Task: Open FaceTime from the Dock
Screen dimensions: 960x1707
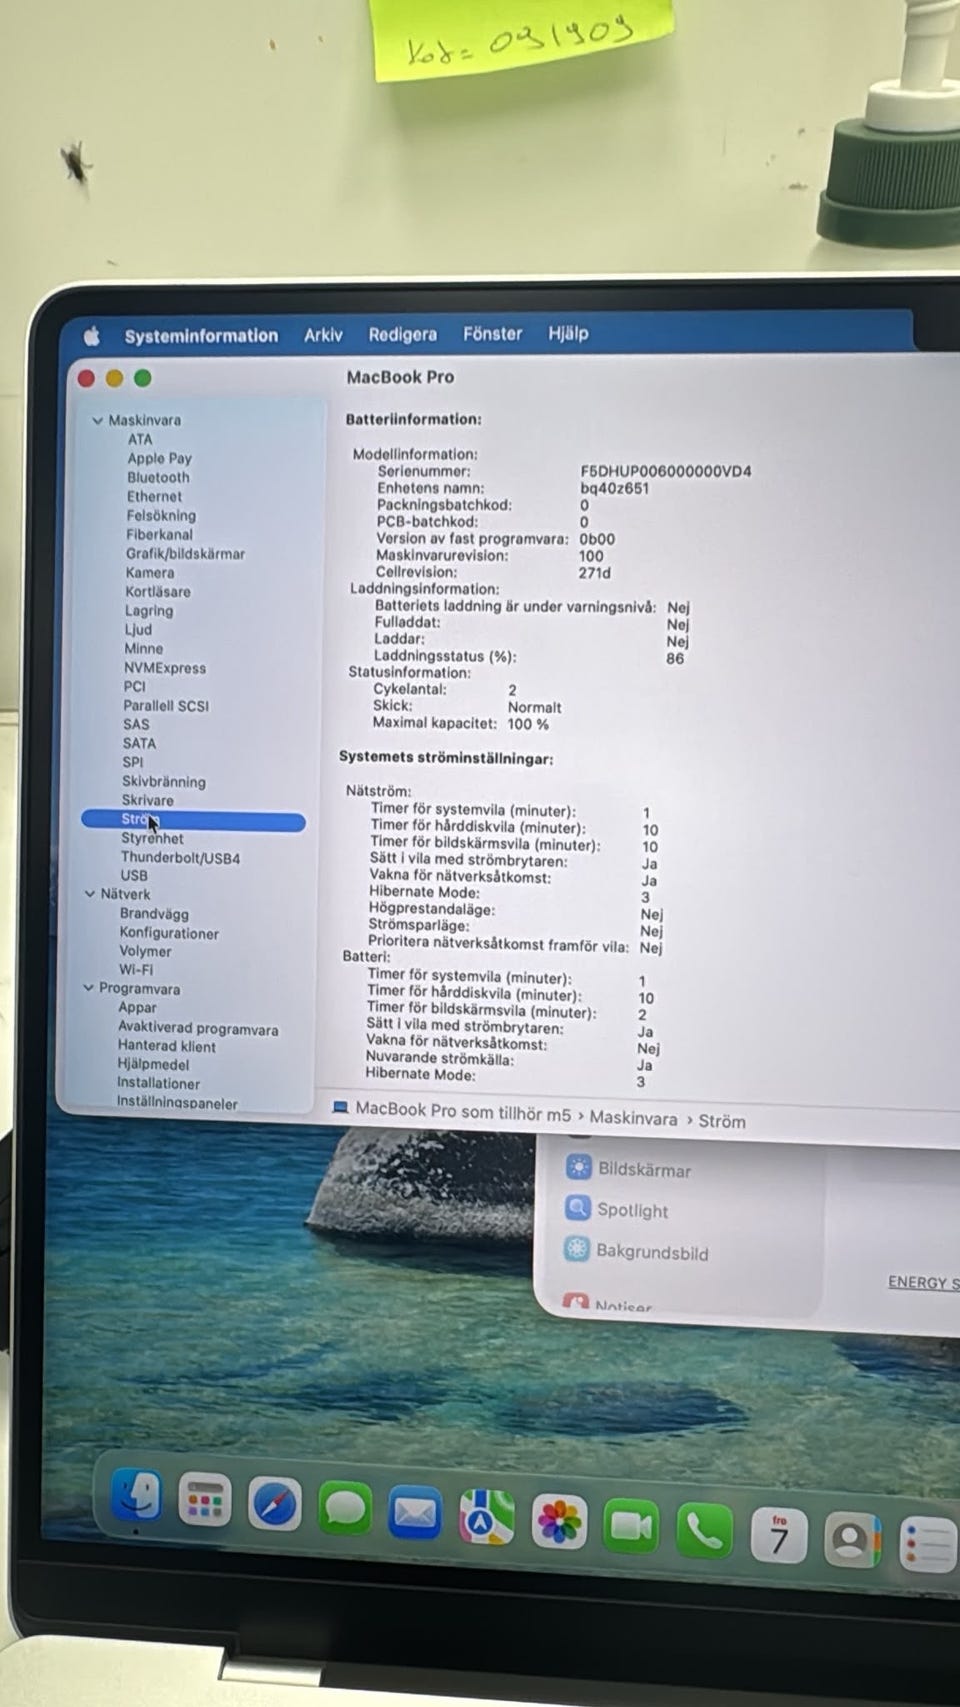Action: pos(631,1525)
